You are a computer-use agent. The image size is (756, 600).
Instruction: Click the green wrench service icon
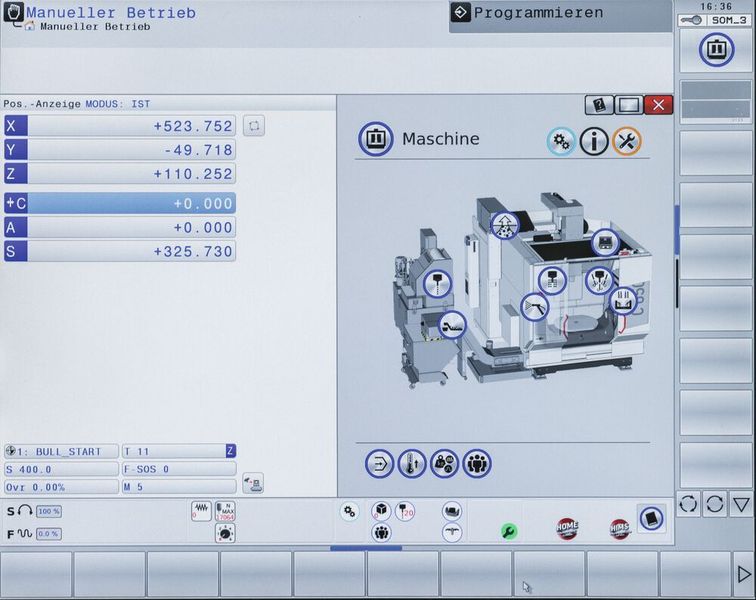tap(508, 532)
